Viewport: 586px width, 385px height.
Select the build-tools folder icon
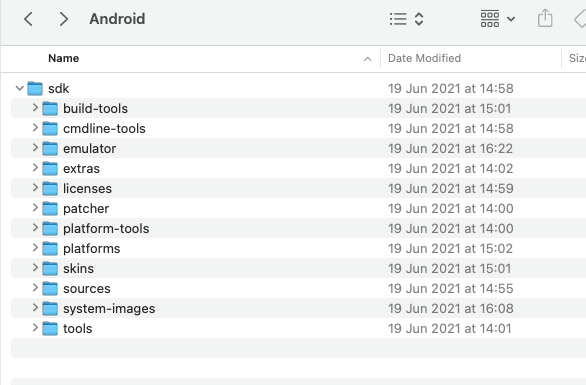coord(50,108)
